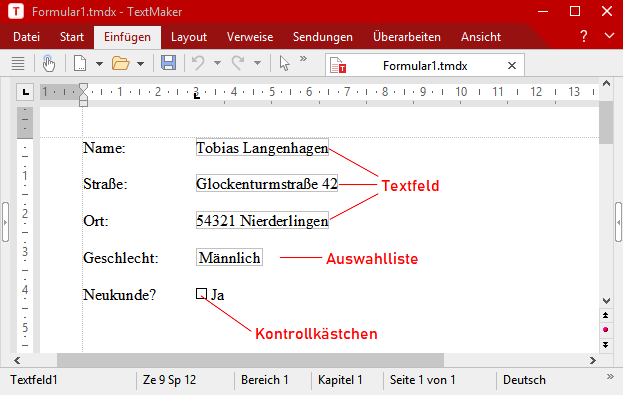
Task: Select the Formular1.tmdx document tab
Action: [x=425, y=66]
